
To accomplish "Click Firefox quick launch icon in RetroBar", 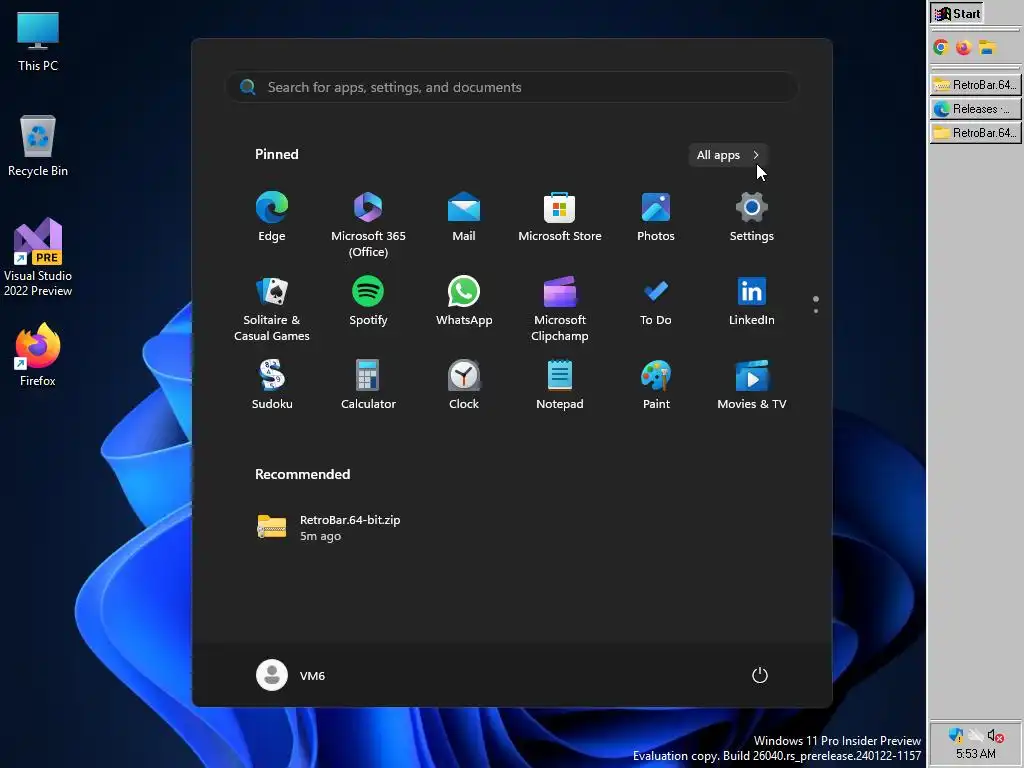I will [963, 47].
